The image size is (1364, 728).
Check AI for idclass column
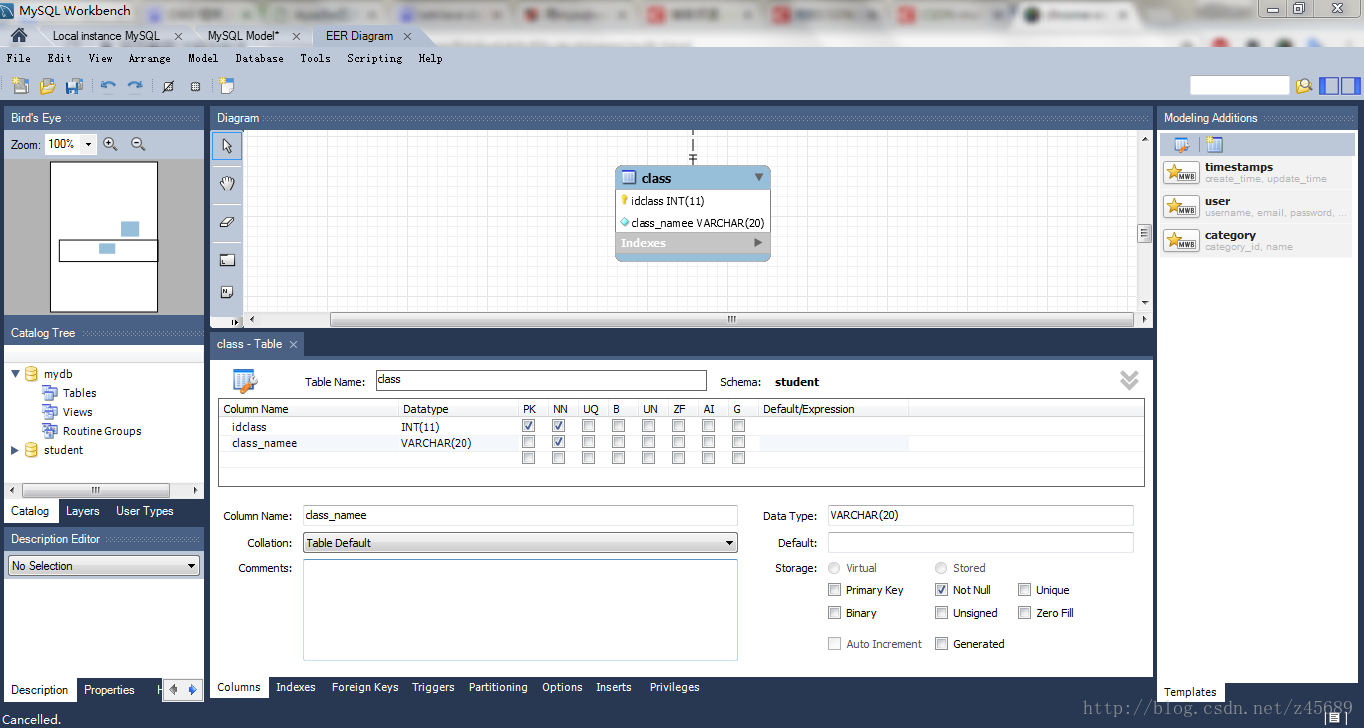coord(708,426)
